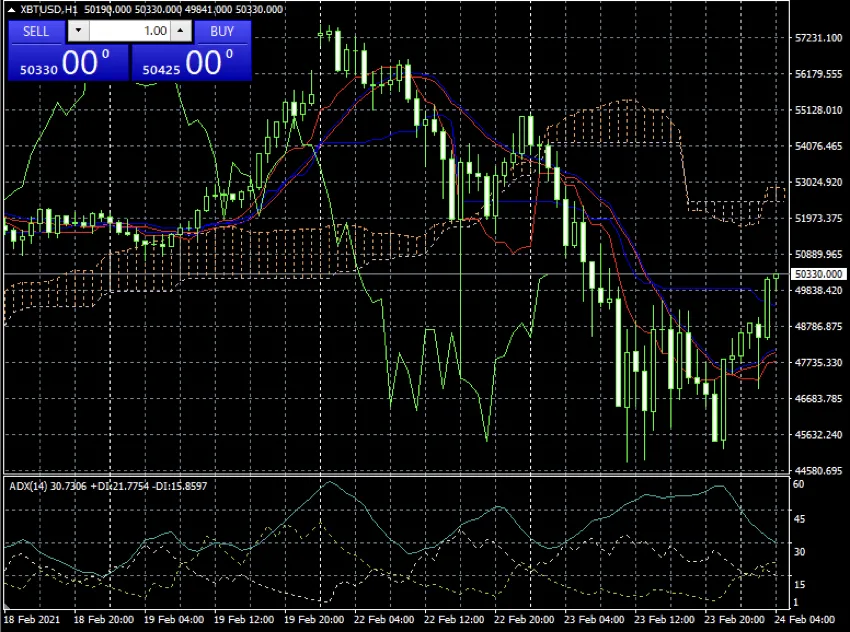Click price scale value 44580.695
This screenshot has height=632, width=850.
[819, 470]
